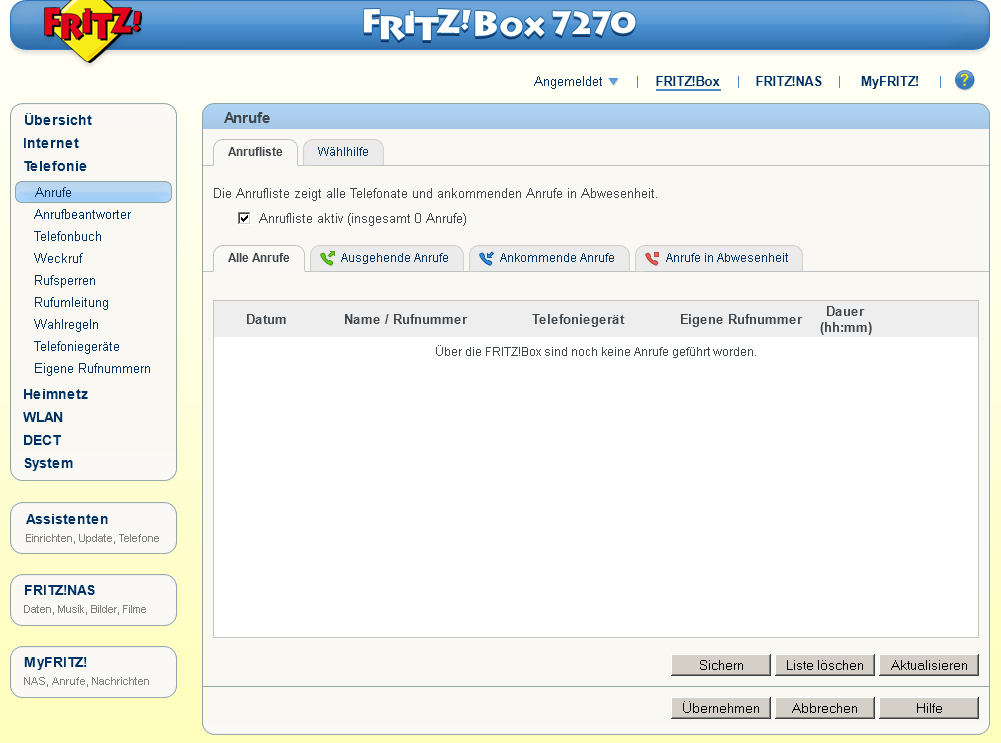Click the green outgoing calls phone icon

(x=327, y=258)
